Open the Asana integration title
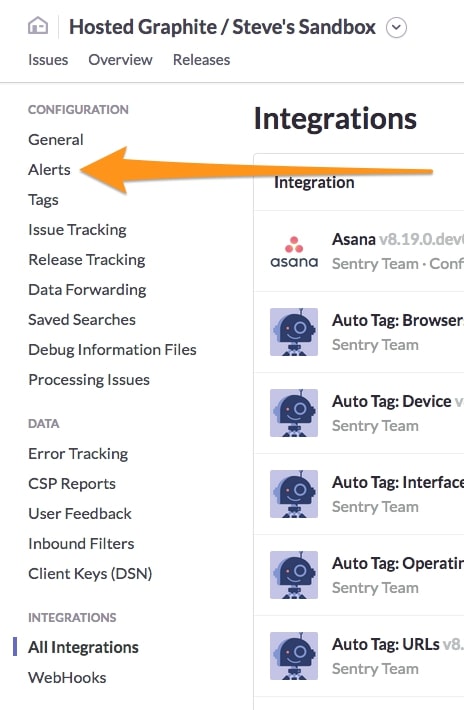The height and width of the screenshot is (710, 464). 354,239
